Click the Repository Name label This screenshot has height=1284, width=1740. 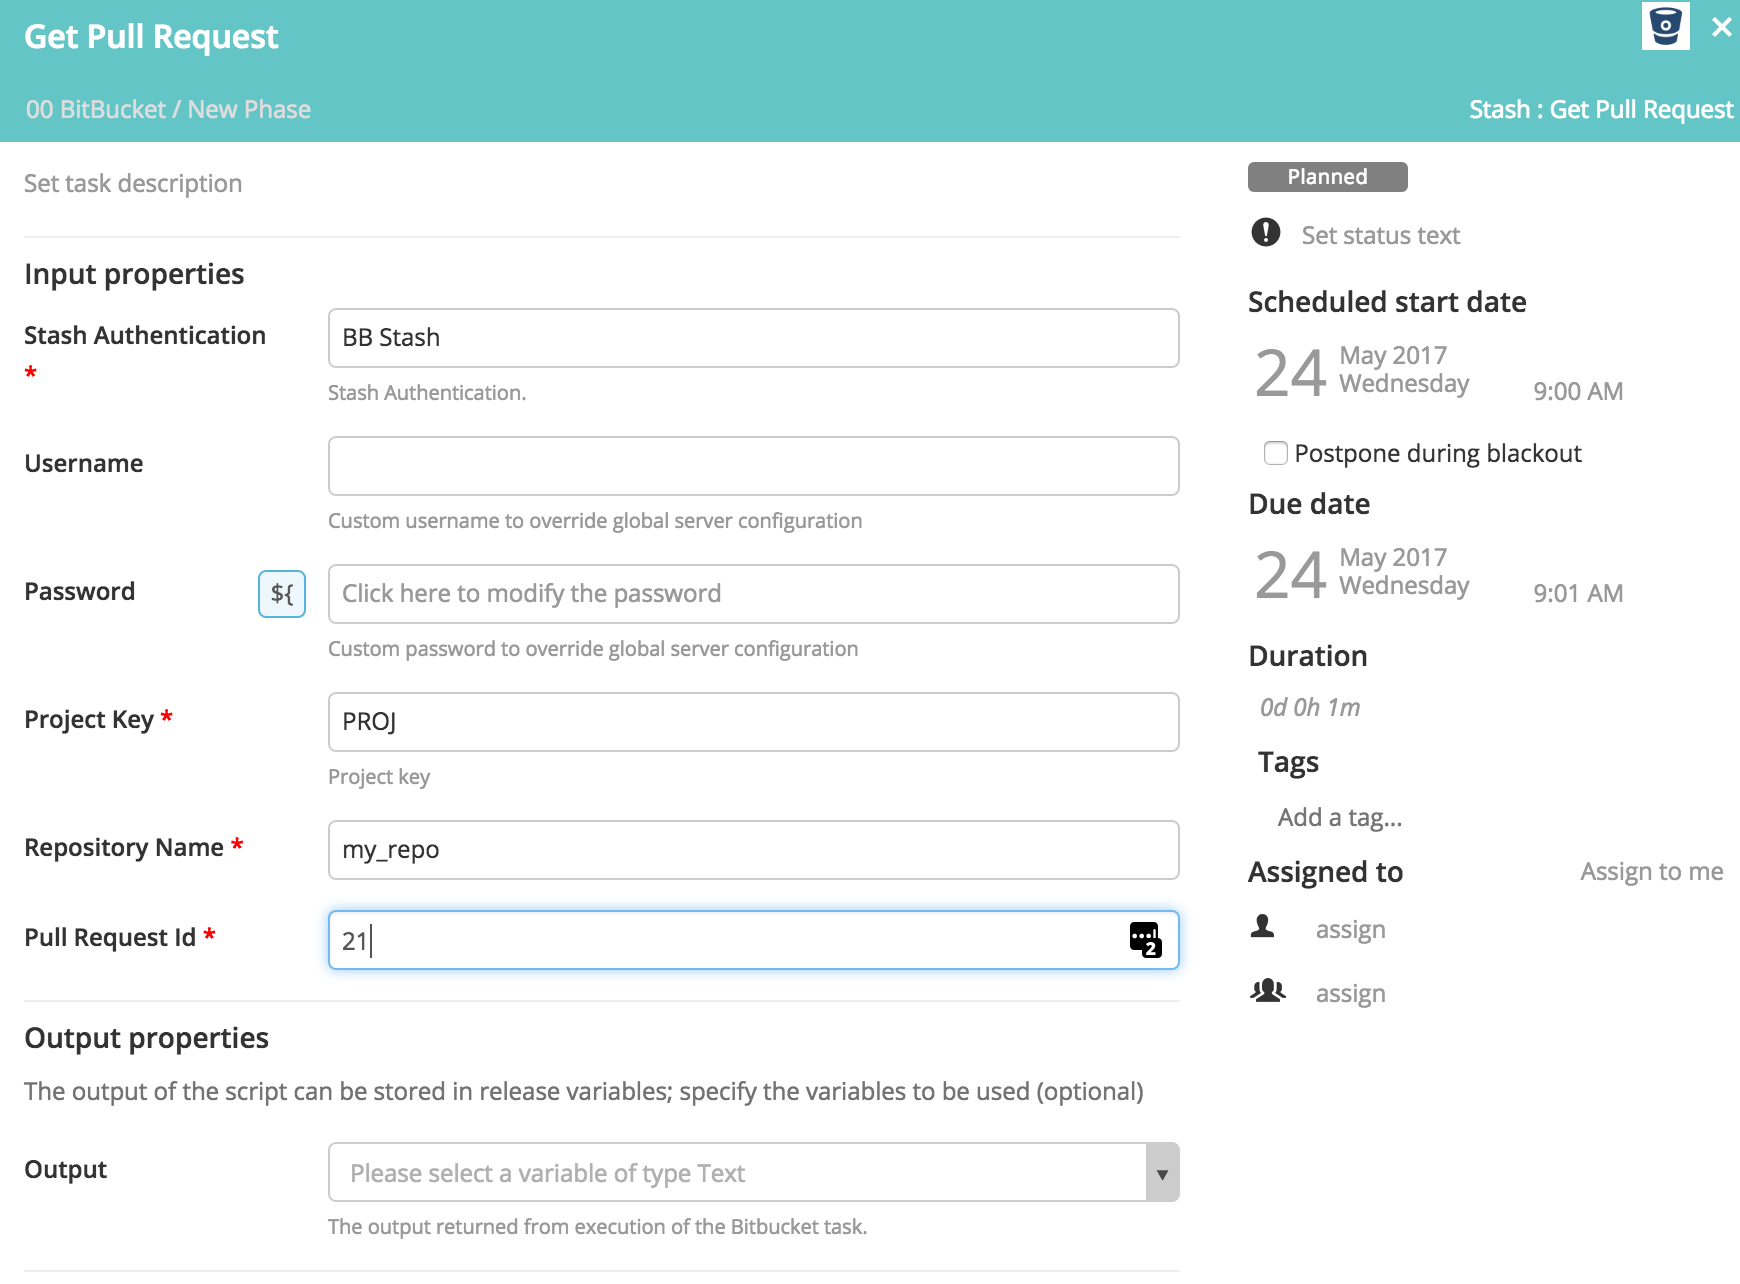coord(124,847)
